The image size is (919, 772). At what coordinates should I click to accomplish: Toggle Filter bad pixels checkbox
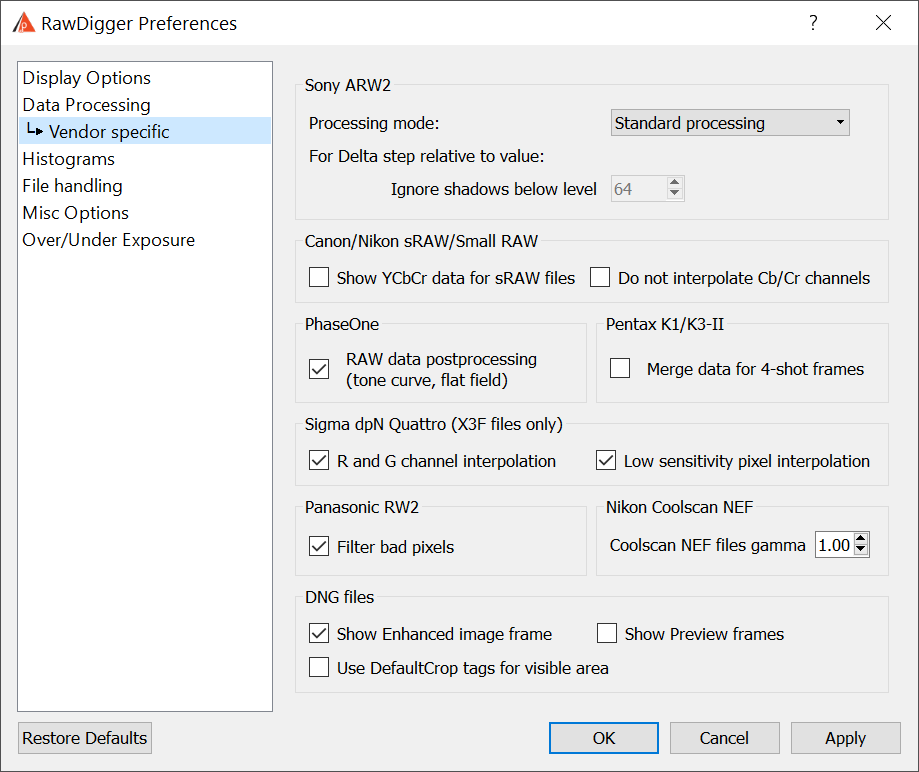(319, 546)
